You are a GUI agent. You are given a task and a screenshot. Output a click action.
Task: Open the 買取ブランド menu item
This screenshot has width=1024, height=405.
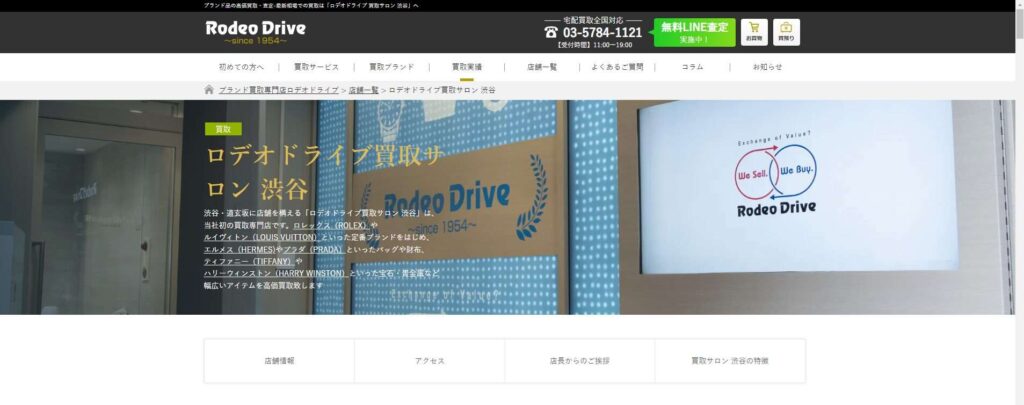click(392, 67)
